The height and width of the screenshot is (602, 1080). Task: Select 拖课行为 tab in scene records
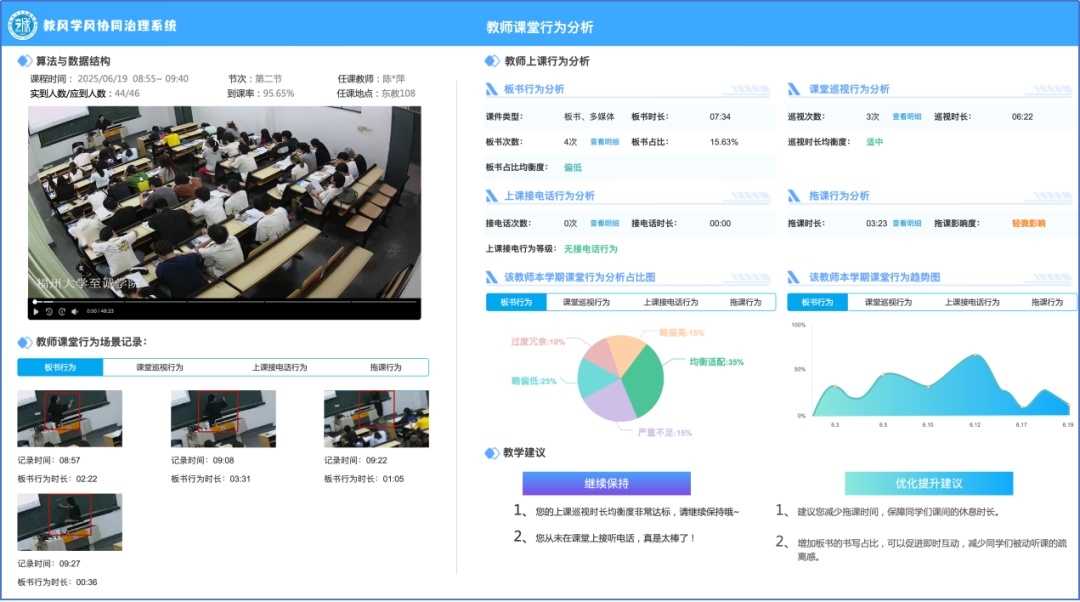(385, 367)
